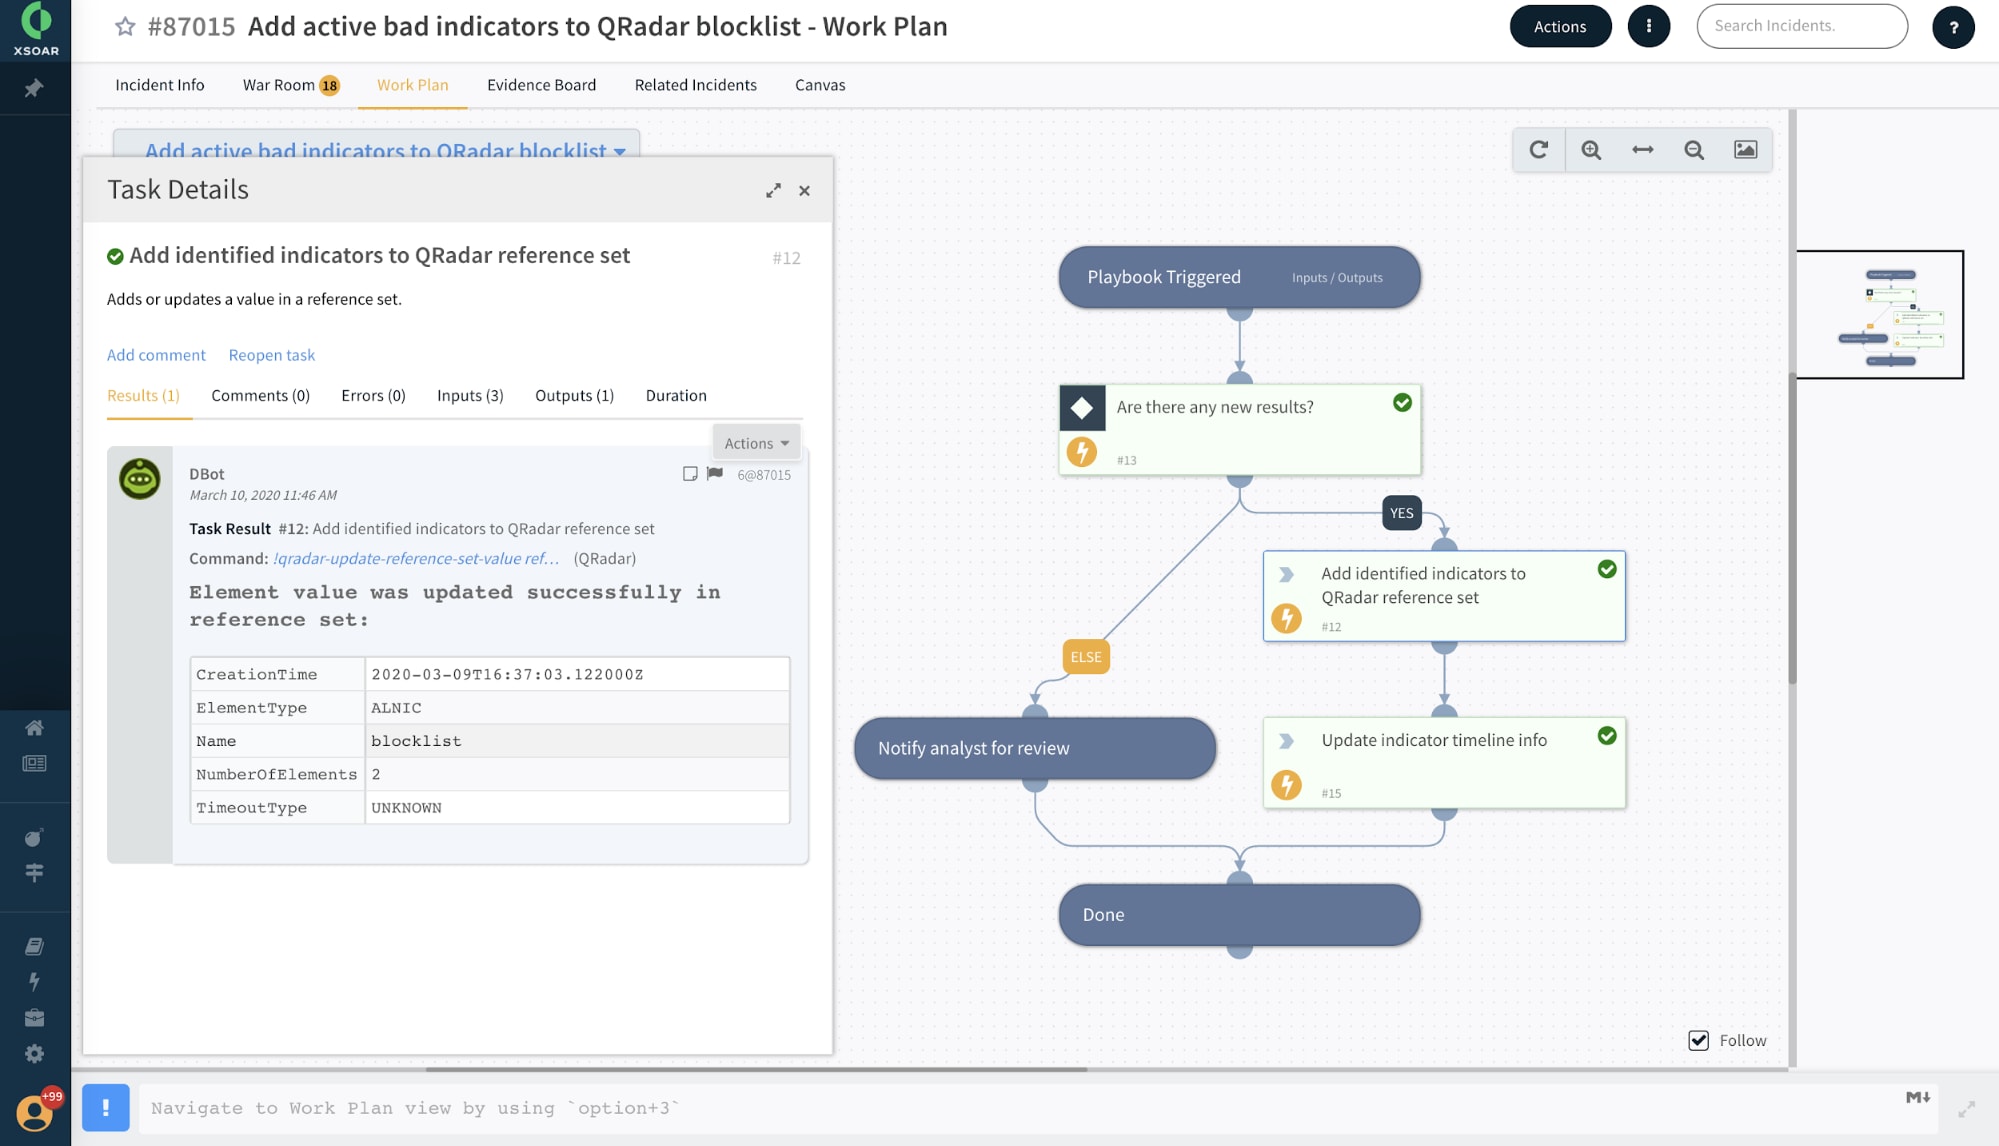The image size is (1999, 1146).
Task: Open Settings gear in the sidebar
Action: pos(34,1053)
